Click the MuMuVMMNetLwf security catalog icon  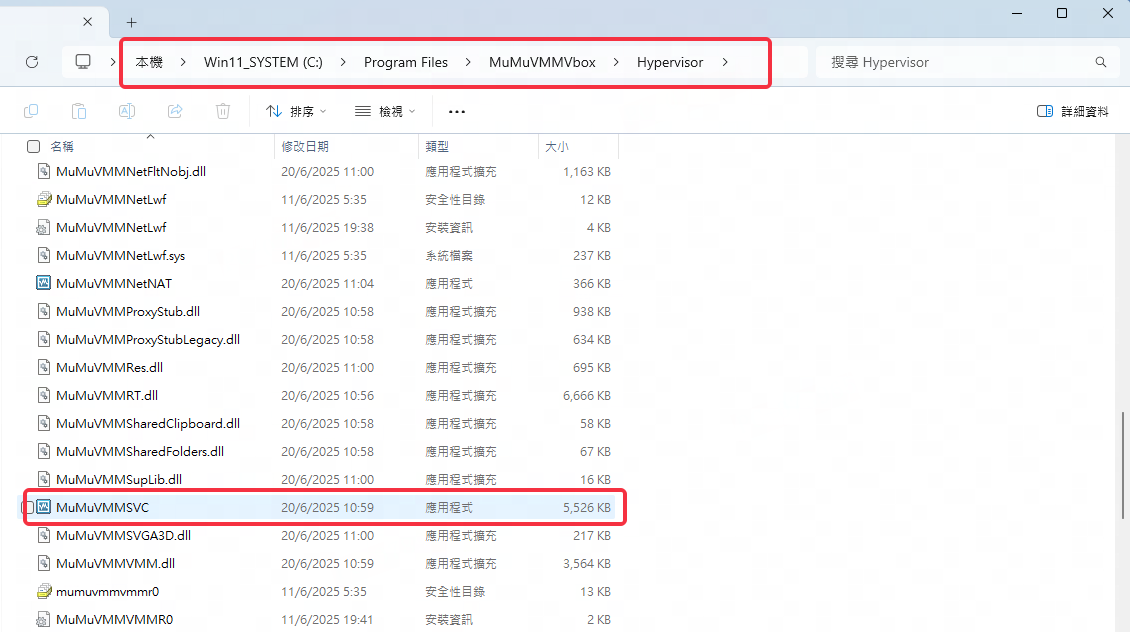pos(43,199)
